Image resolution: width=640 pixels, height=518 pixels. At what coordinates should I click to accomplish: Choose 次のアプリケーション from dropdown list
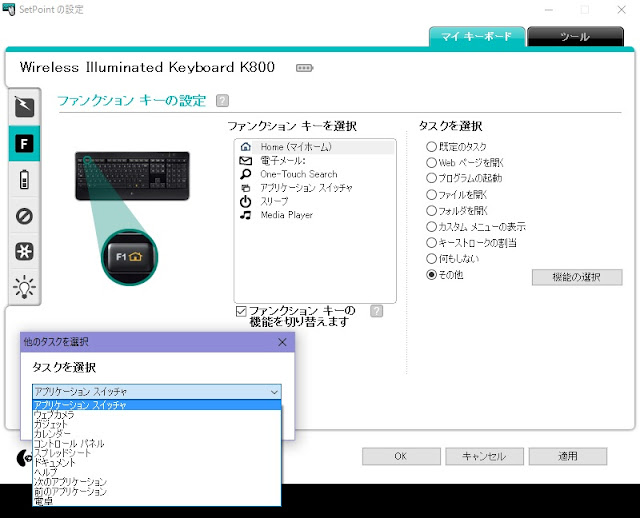coord(157,482)
